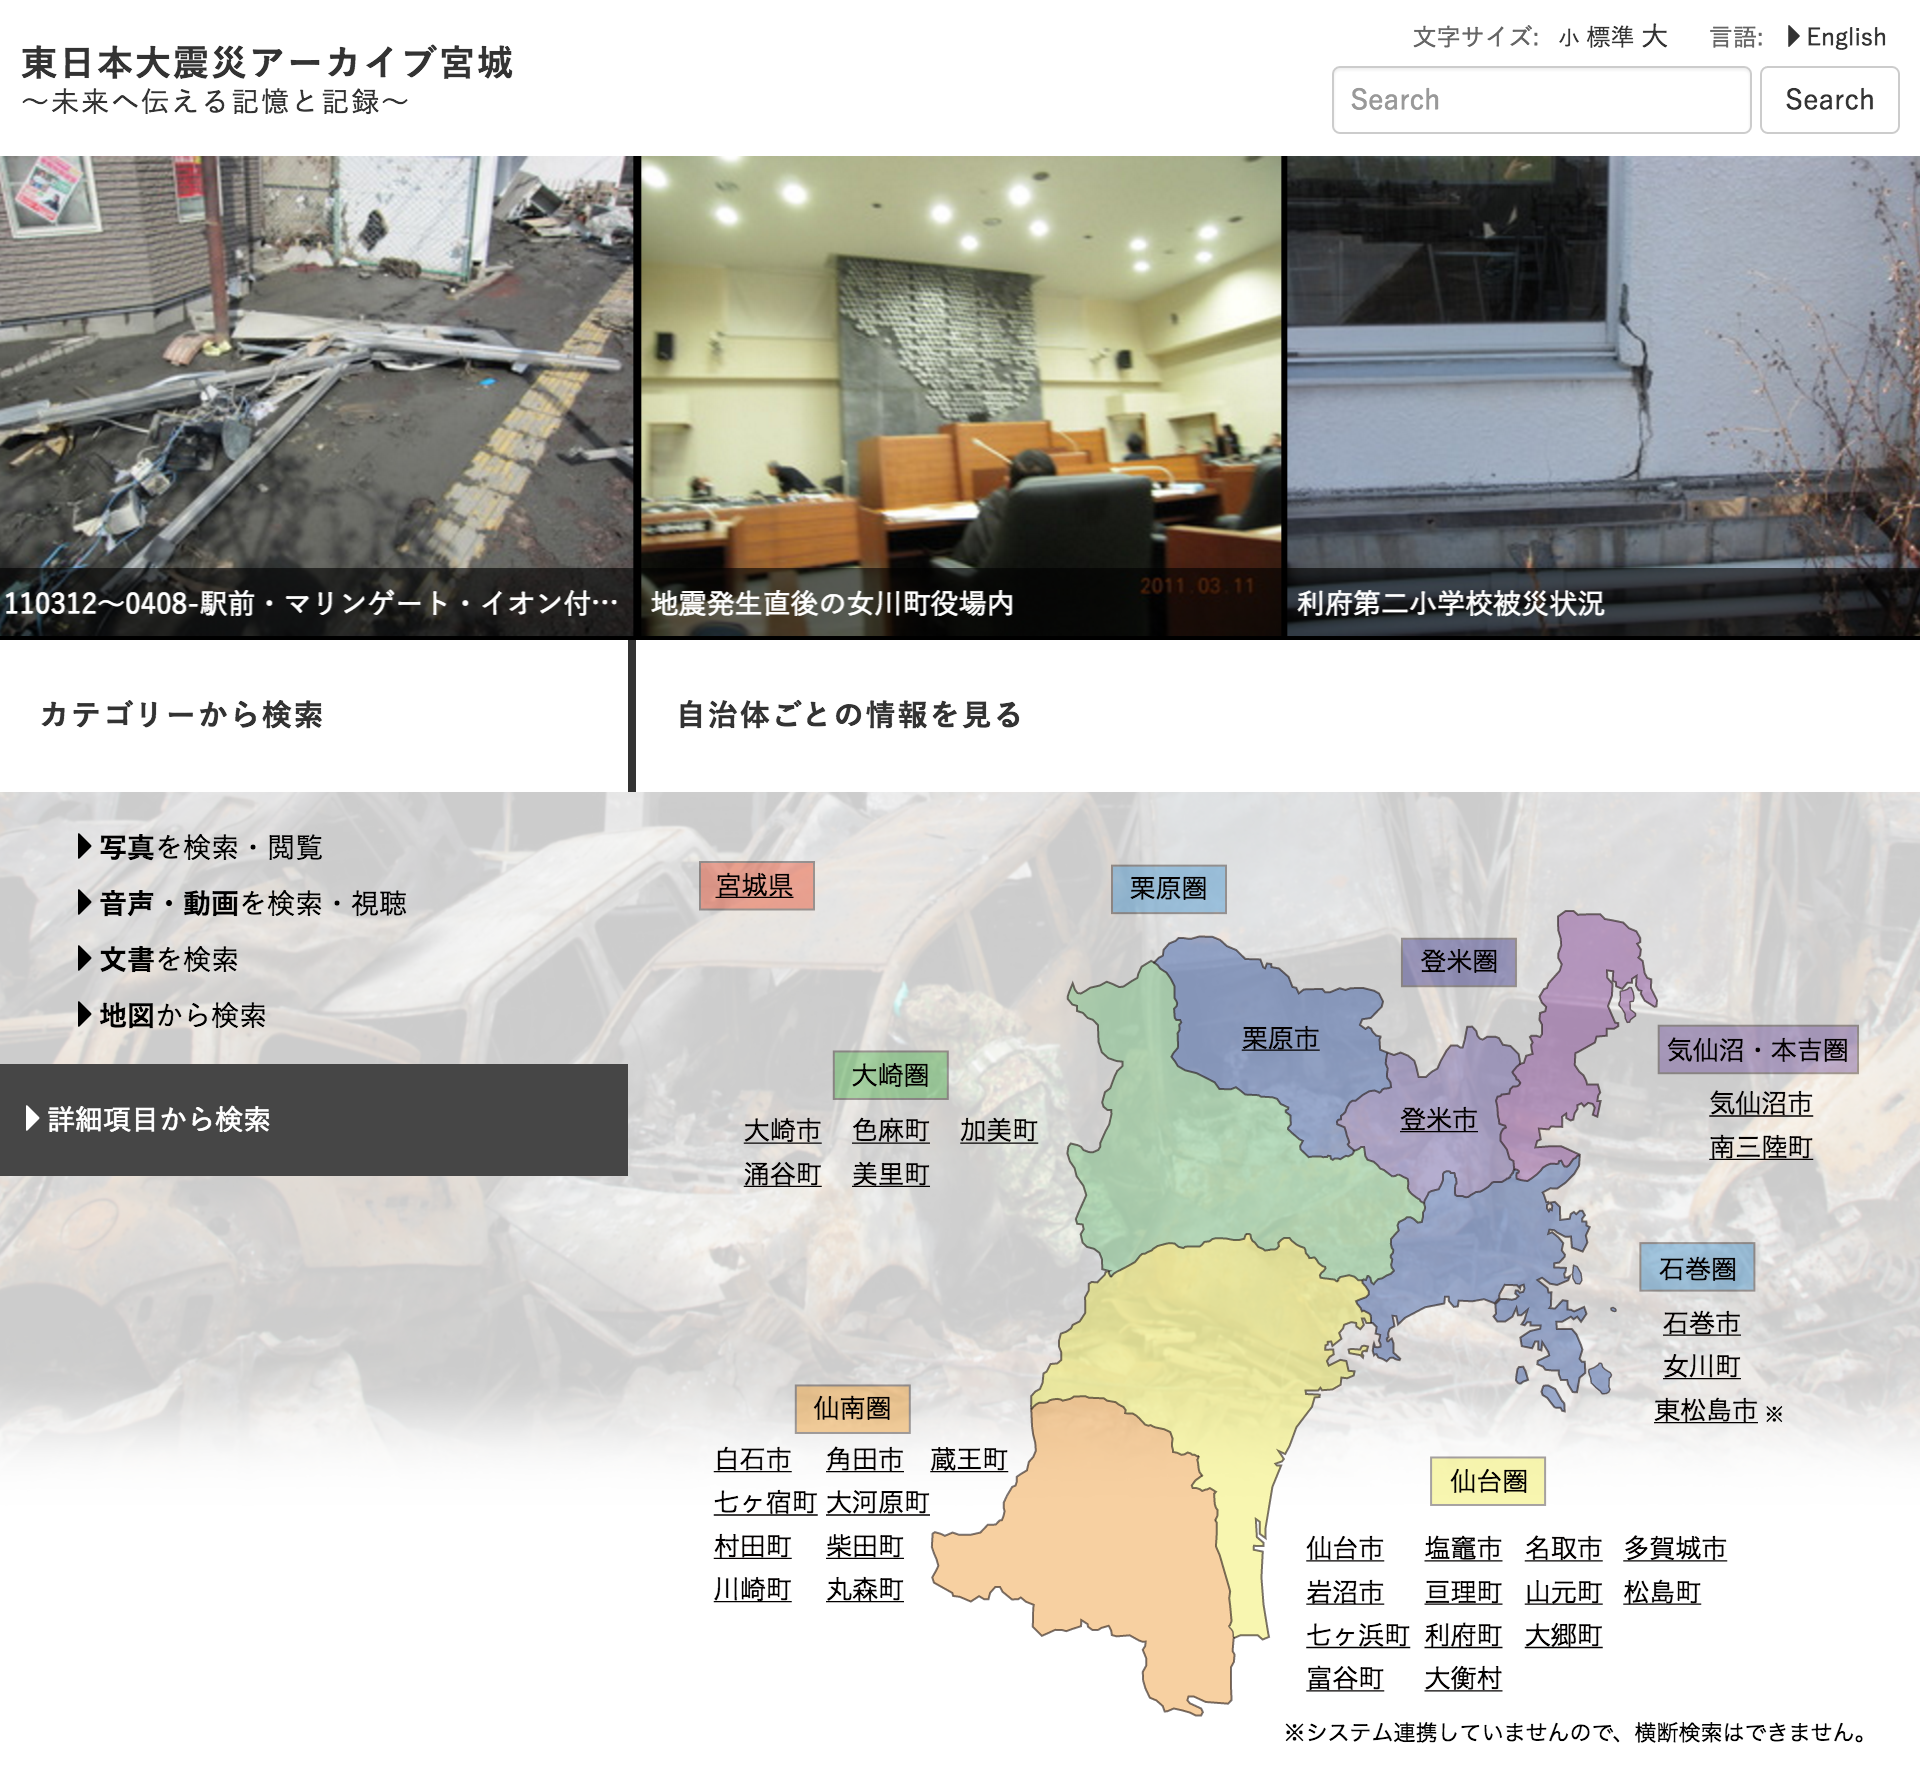The height and width of the screenshot is (1780, 1920).
Task: Open the 川崎町 link
Action: tap(752, 1590)
